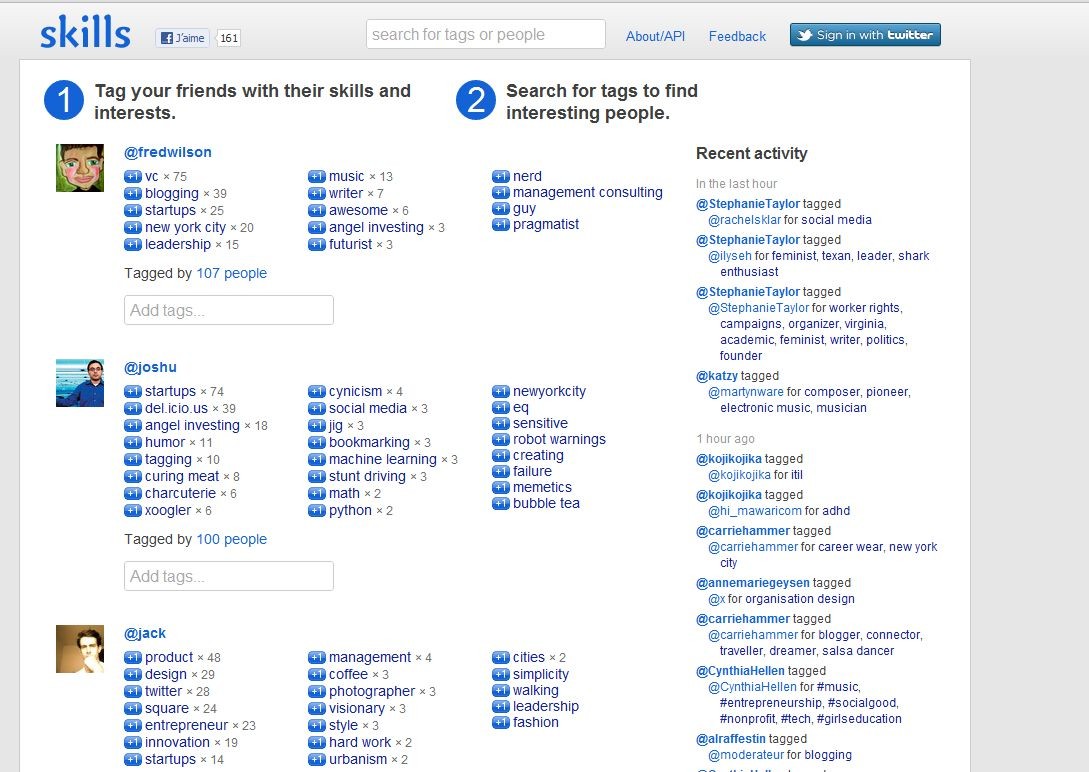Upvote the xoogler tag with +1

click(x=133, y=510)
